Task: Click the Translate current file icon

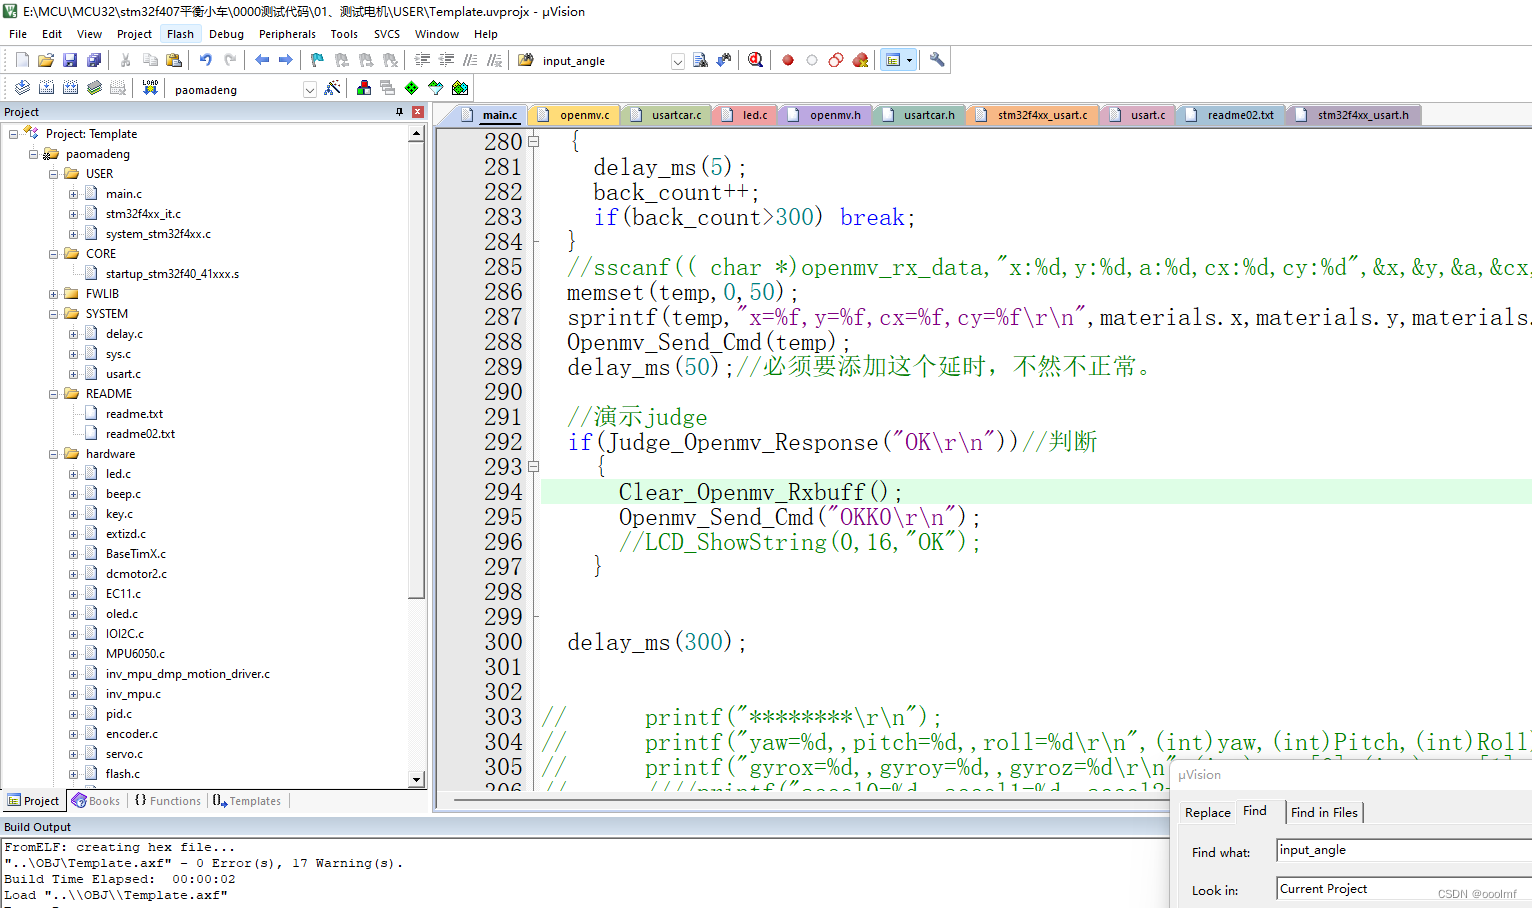Action: pos(22,88)
